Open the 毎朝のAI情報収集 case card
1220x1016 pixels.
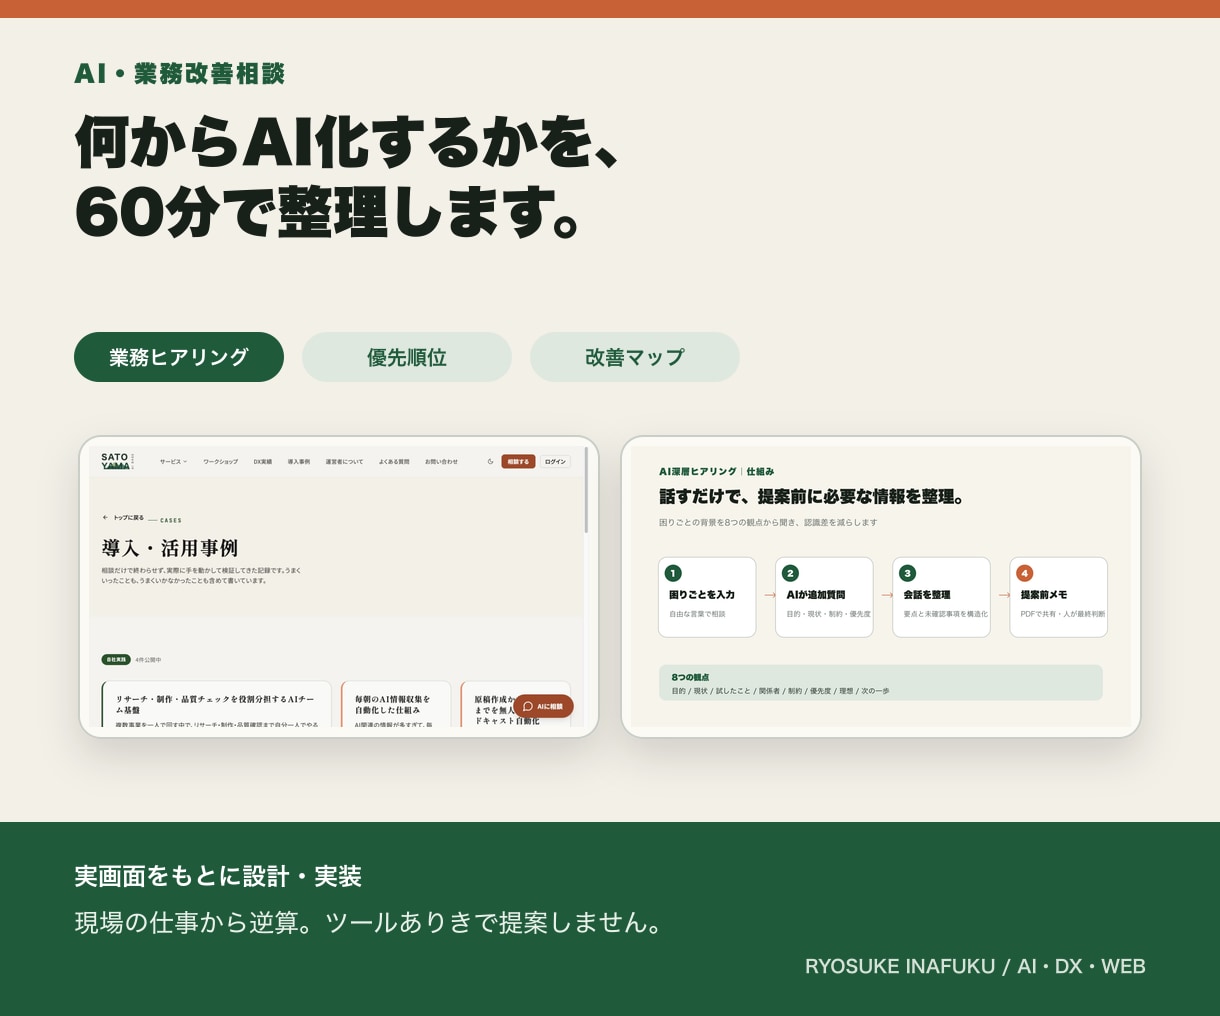[395, 705]
